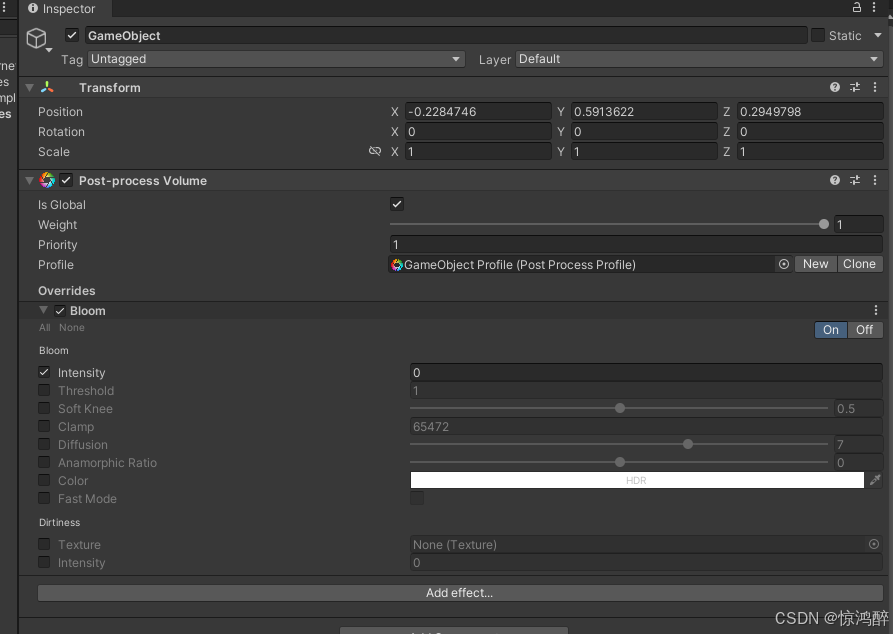Click the Priority value field
This screenshot has width=893, height=634.
click(x=636, y=245)
